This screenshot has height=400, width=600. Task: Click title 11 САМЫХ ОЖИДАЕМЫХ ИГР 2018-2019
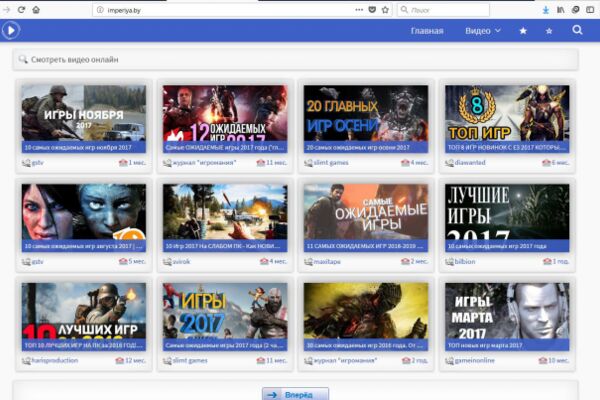365,246
